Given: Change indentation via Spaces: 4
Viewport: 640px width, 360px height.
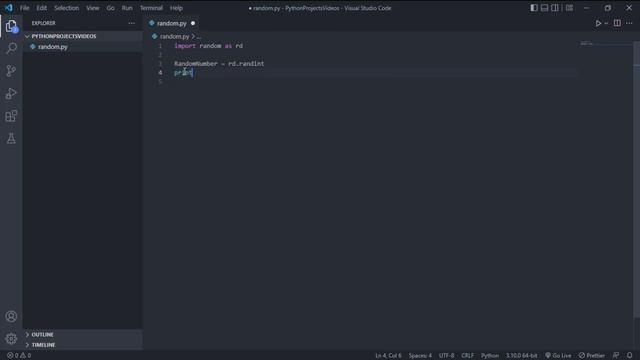Looking at the screenshot, I should 420,356.
